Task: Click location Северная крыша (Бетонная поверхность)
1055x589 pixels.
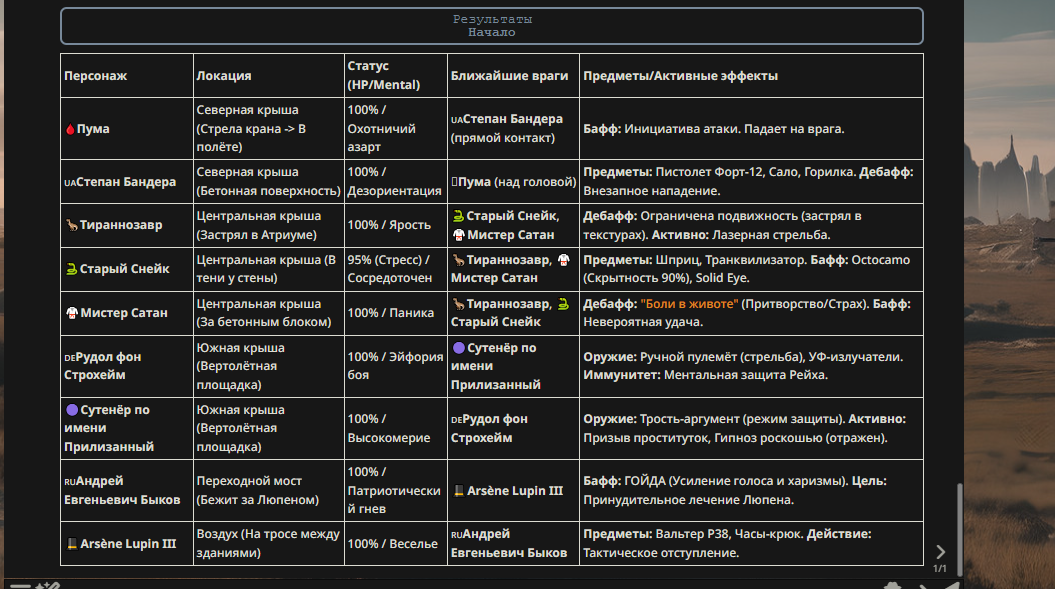Action: (x=268, y=182)
